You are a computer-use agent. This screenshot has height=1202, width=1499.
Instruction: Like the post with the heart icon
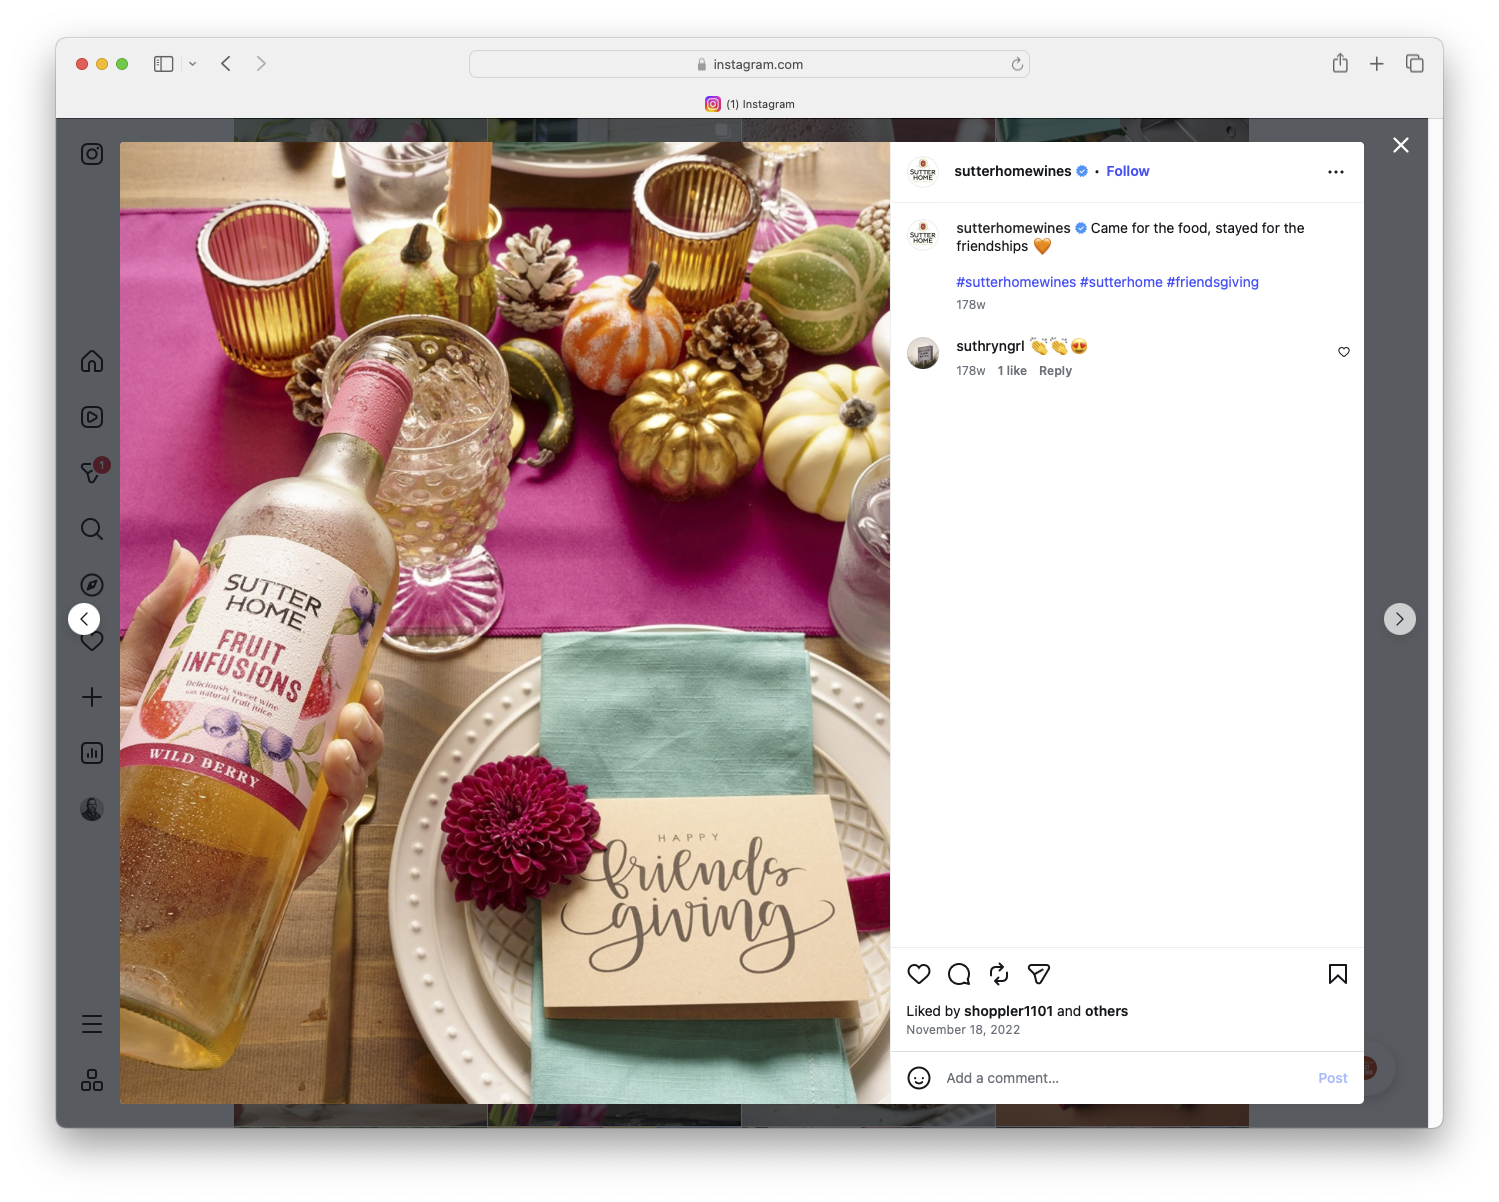tap(918, 974)
